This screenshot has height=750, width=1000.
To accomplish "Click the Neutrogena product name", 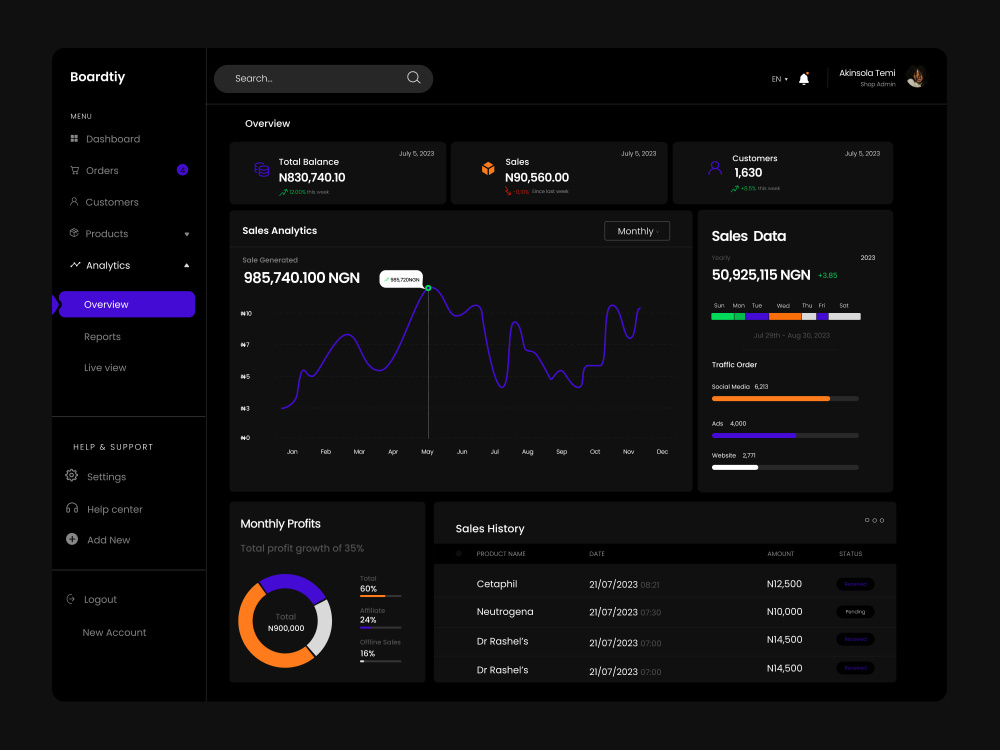I will [504, 612].
